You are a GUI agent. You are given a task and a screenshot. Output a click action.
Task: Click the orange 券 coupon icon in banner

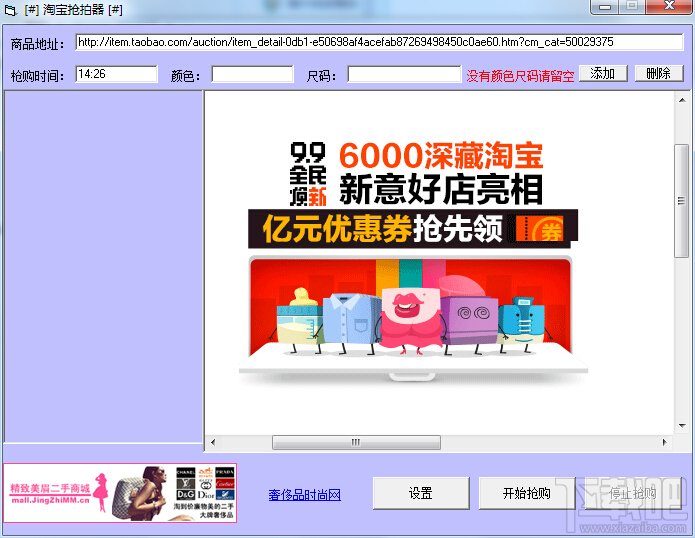pyautogui.click(x=540, y=229)
